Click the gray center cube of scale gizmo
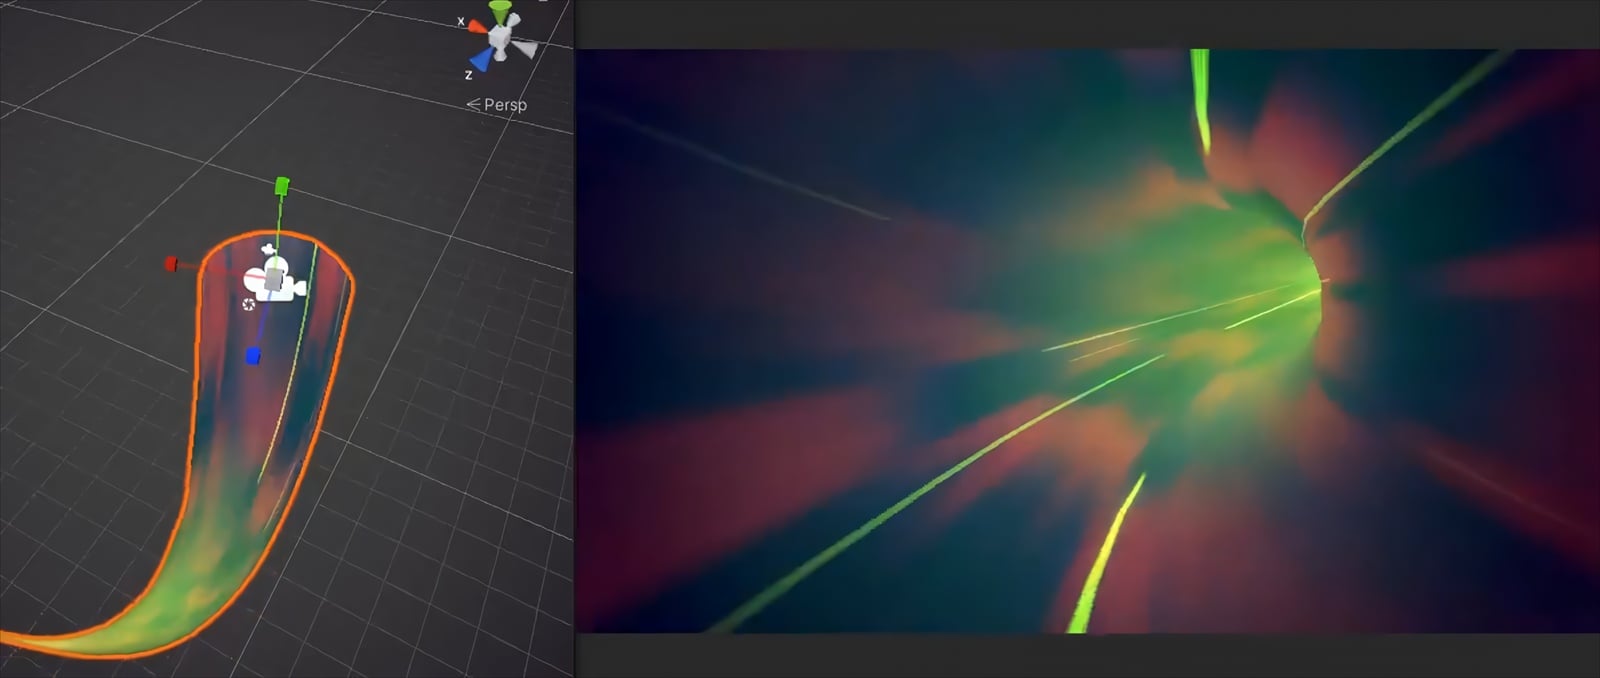1600x678 pixels. 273,277
